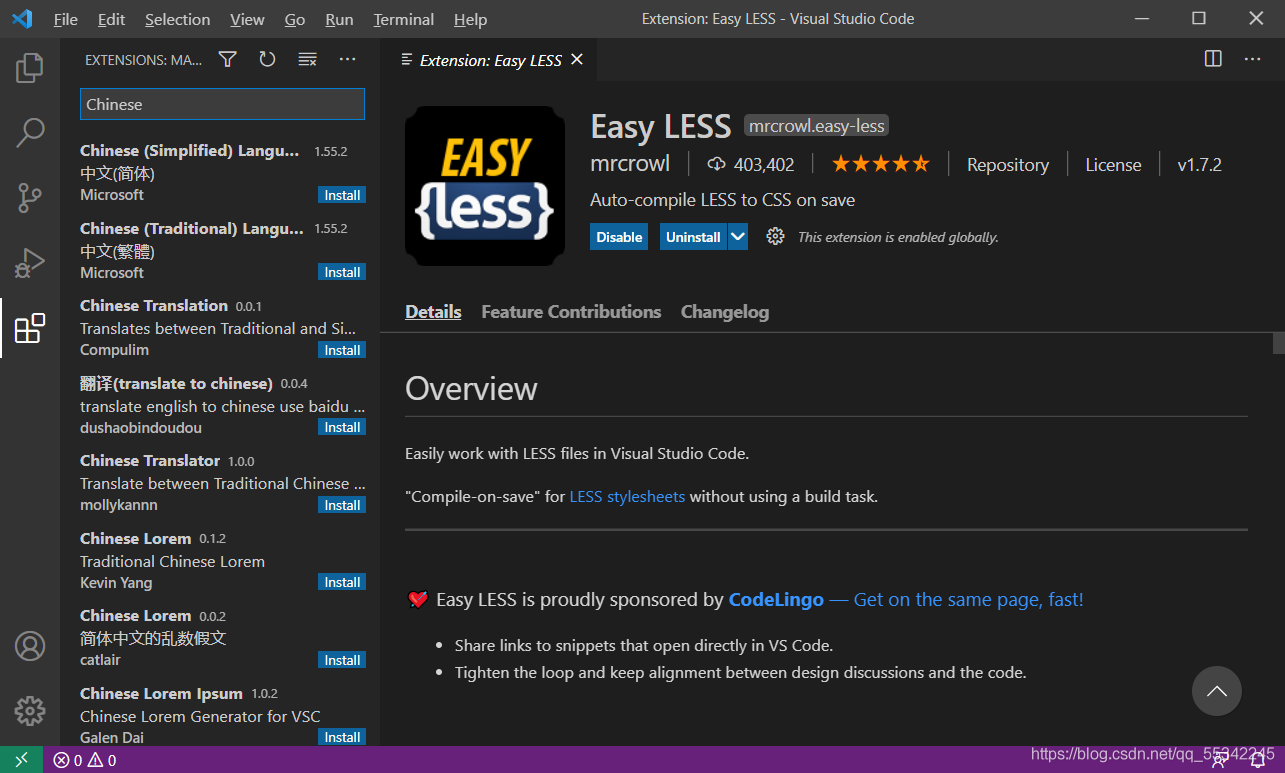Viewport: 1285px width, 773px height.
Task: Uninstall the Easy LESS extension
Action: click(693, 237)
